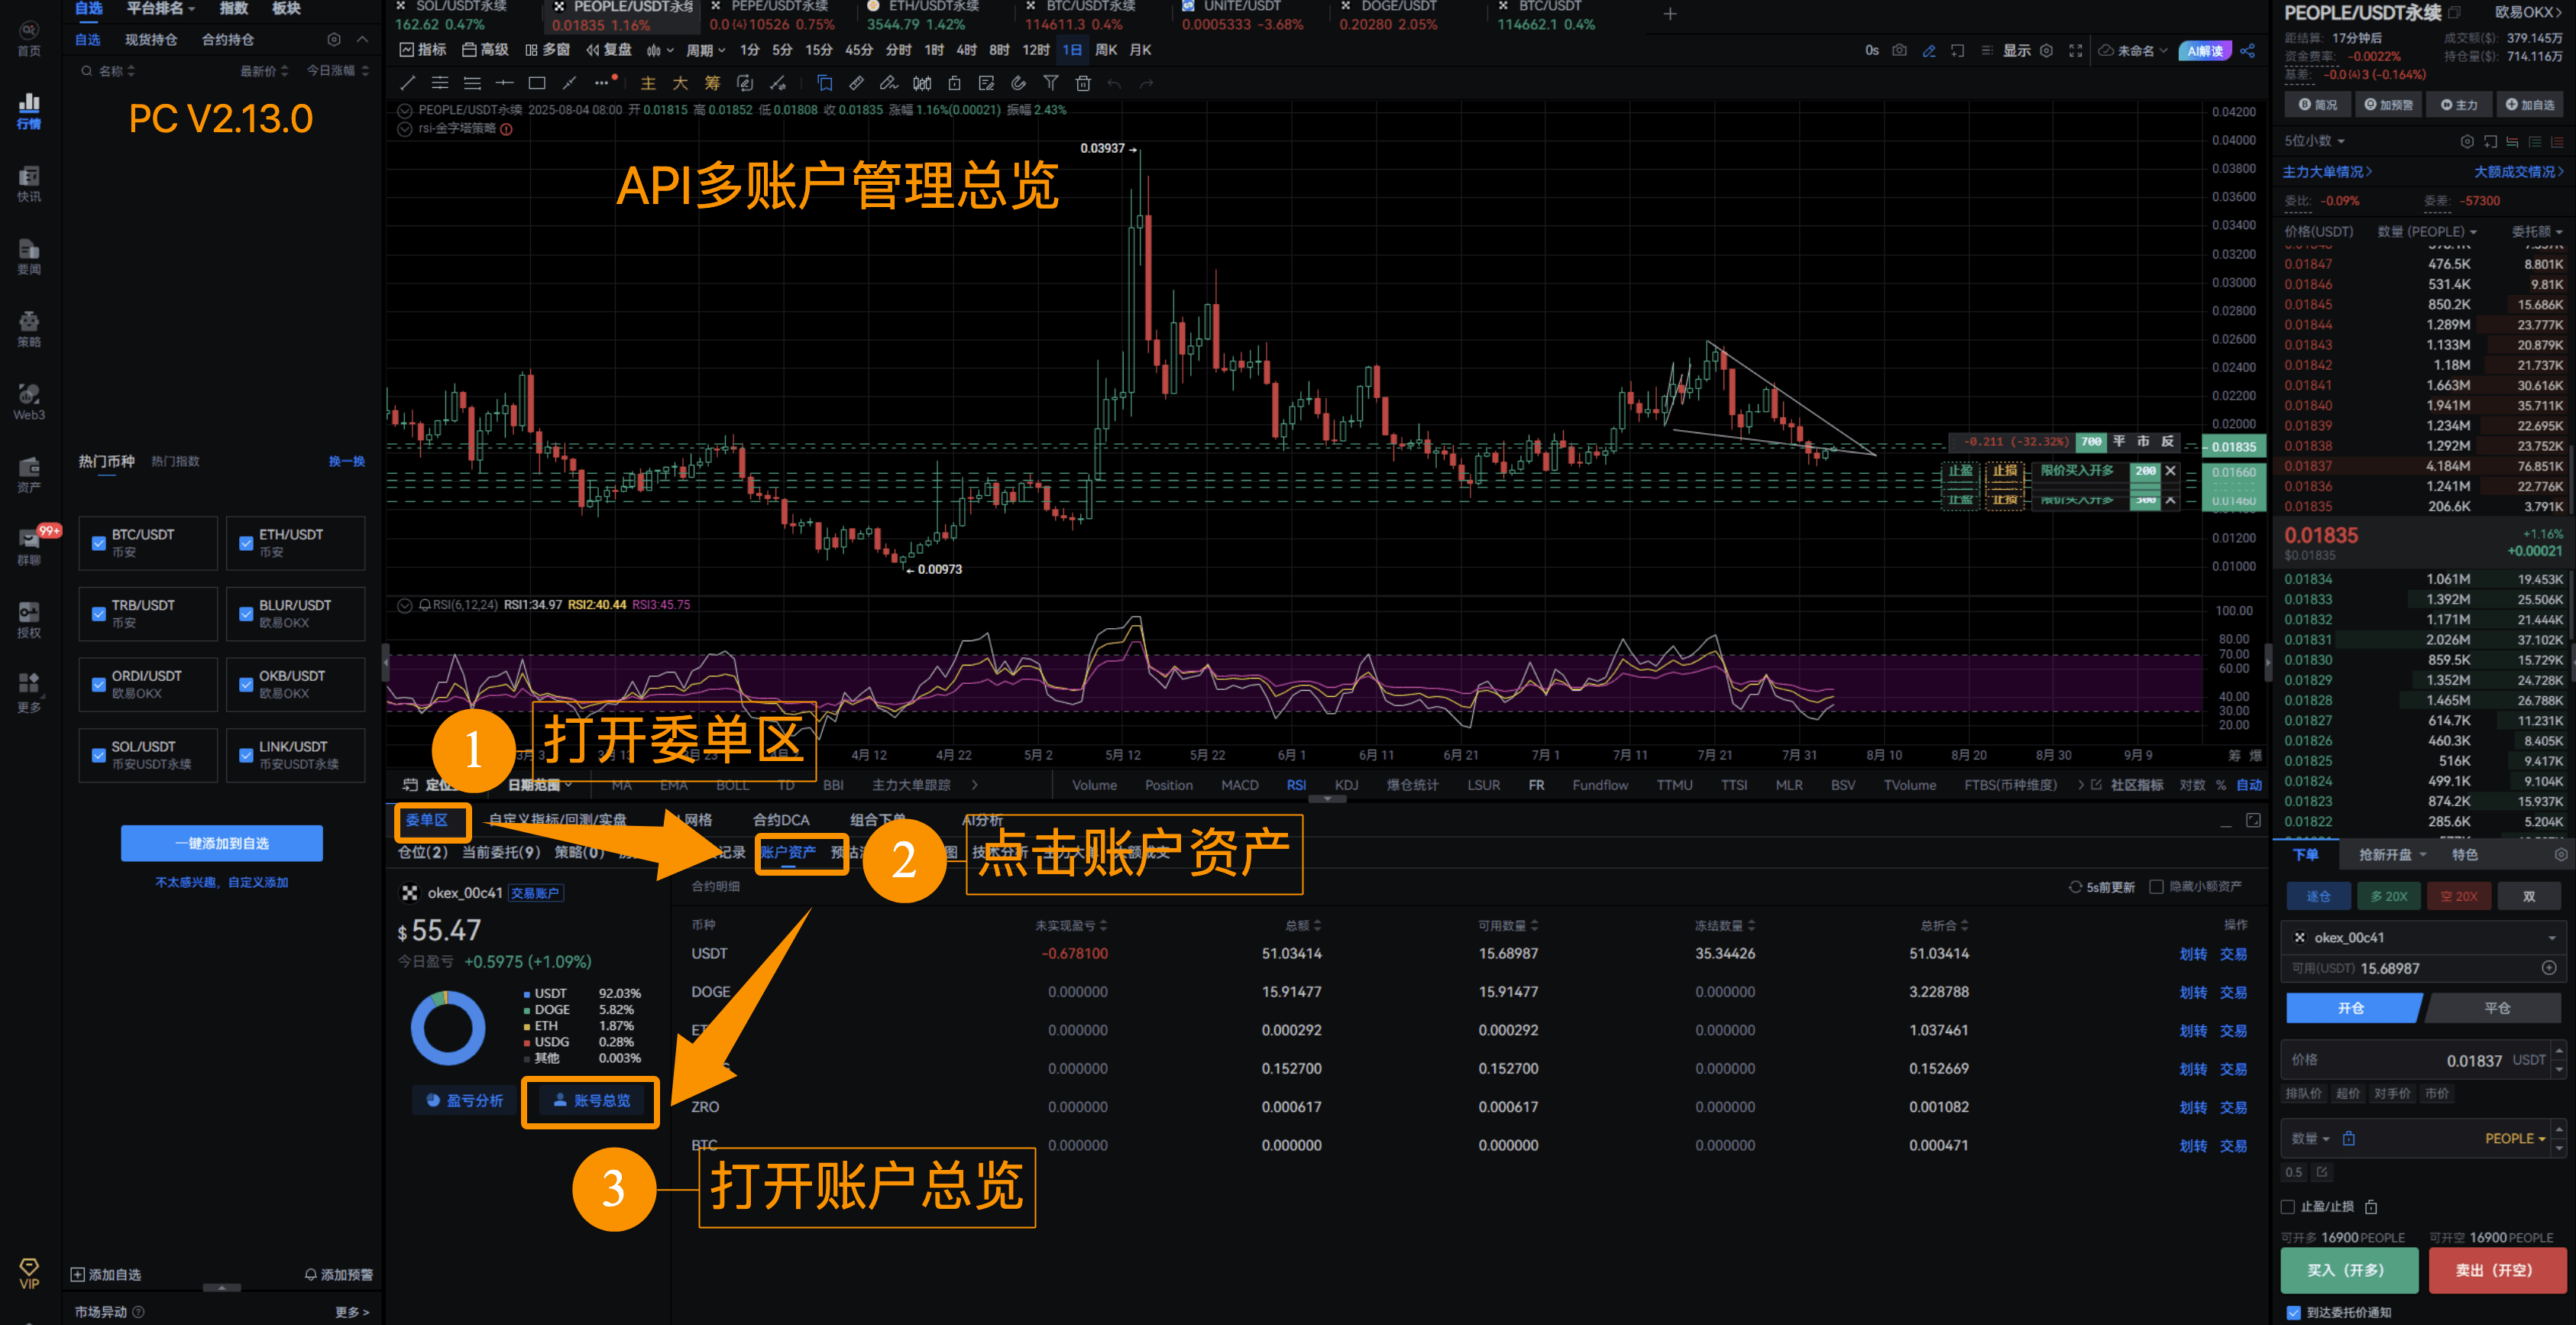
Task: Open 快讯 news flash in sidebar
Action: click(29, 184)
